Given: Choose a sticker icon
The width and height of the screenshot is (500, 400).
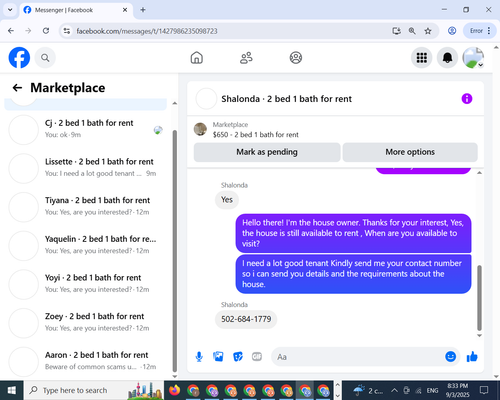Looking at the screenshot, I should point(238,357).
